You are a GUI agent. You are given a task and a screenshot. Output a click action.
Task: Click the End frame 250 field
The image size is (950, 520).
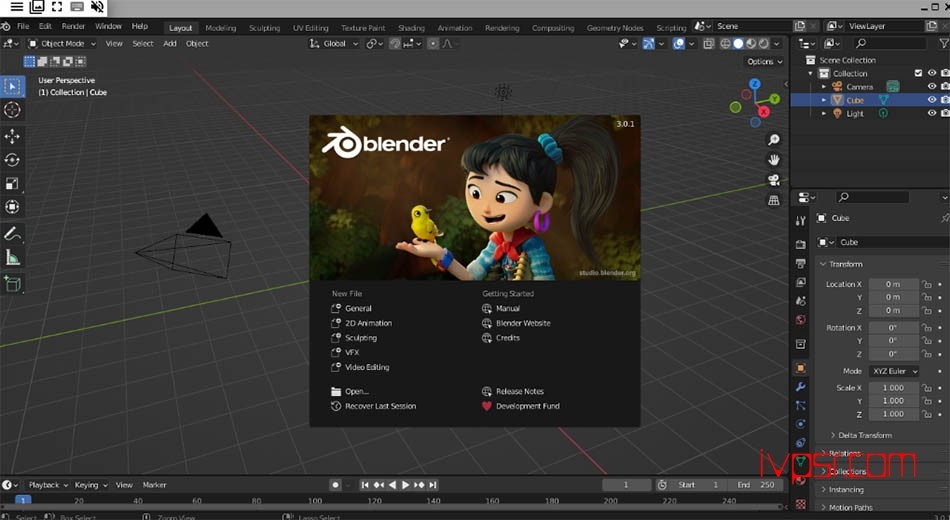pyautogui.click(x=756, y=485)
